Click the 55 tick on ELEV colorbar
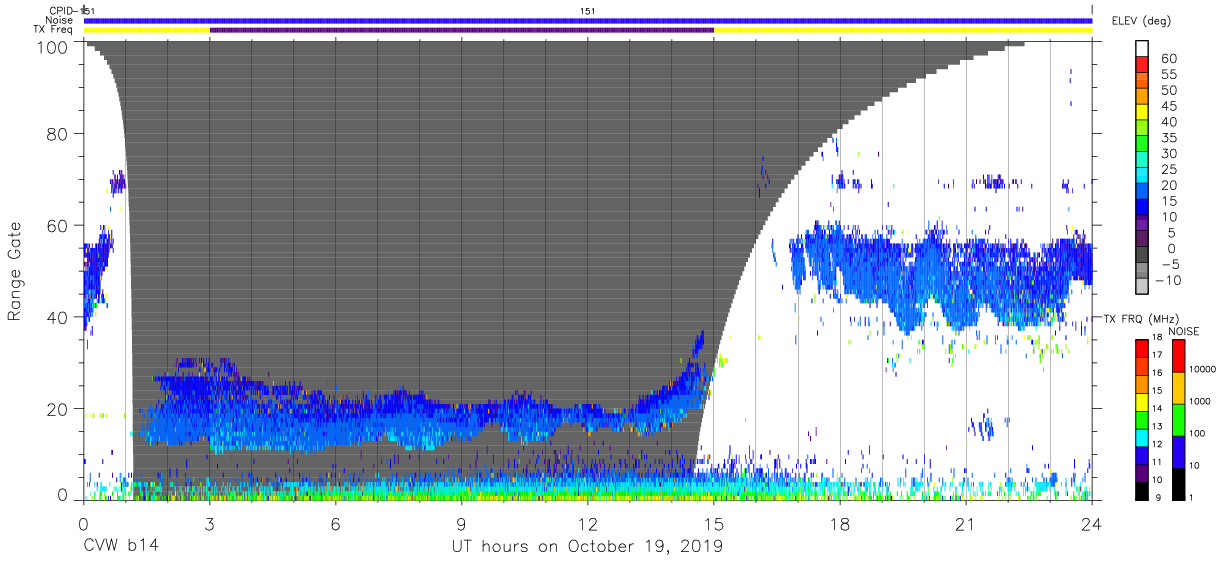The height and width of the screenshot is (567, 1228). coord(1167,75)
